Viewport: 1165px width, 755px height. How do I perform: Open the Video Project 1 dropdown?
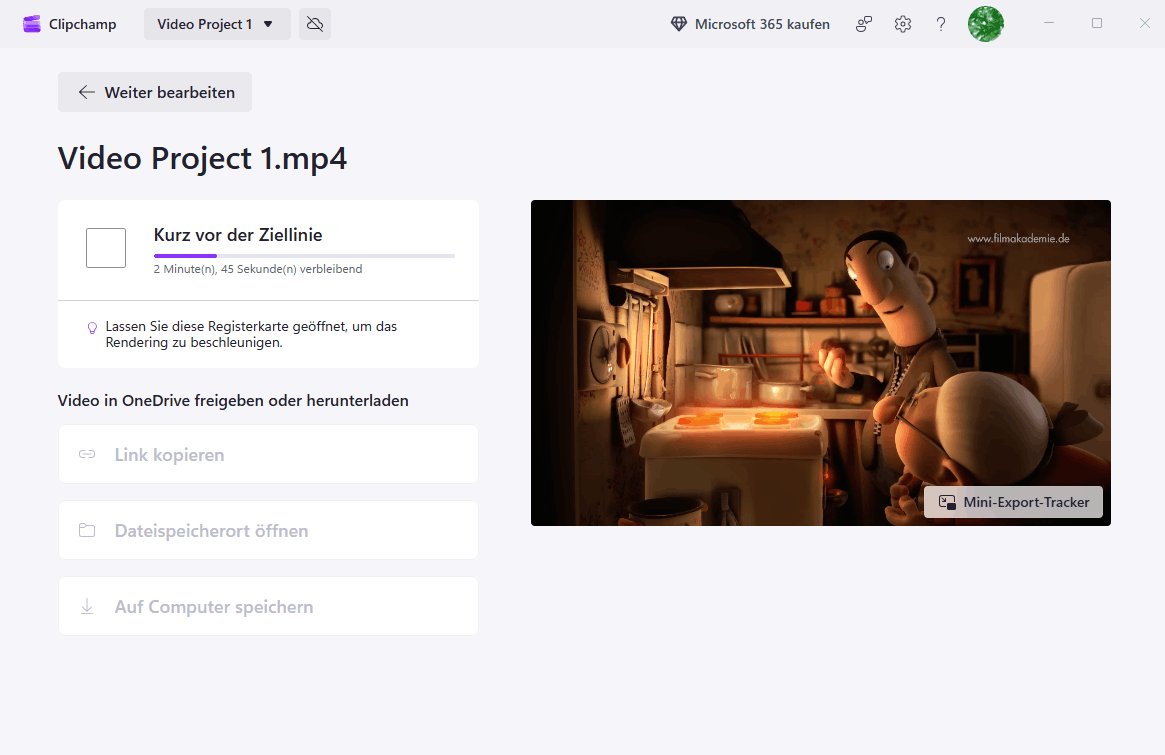(x=217, y=24)
